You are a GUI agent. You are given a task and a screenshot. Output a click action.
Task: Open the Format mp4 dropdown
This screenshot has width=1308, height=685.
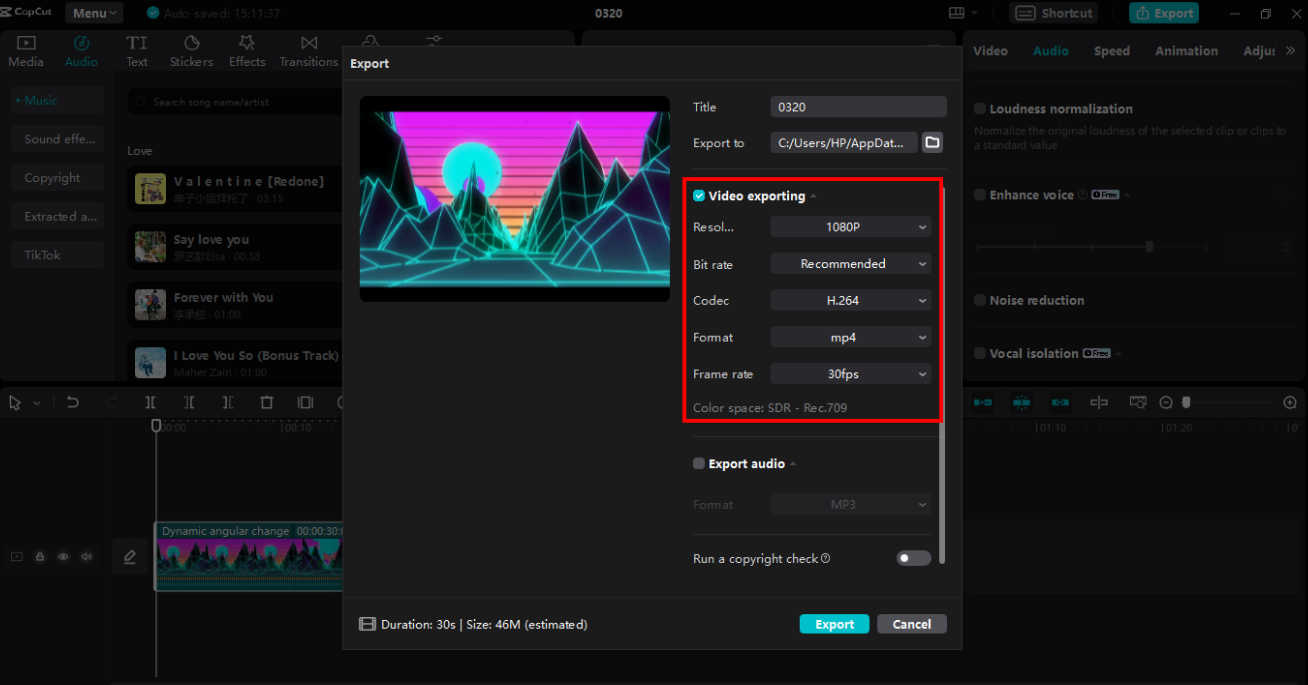(851, 337)
